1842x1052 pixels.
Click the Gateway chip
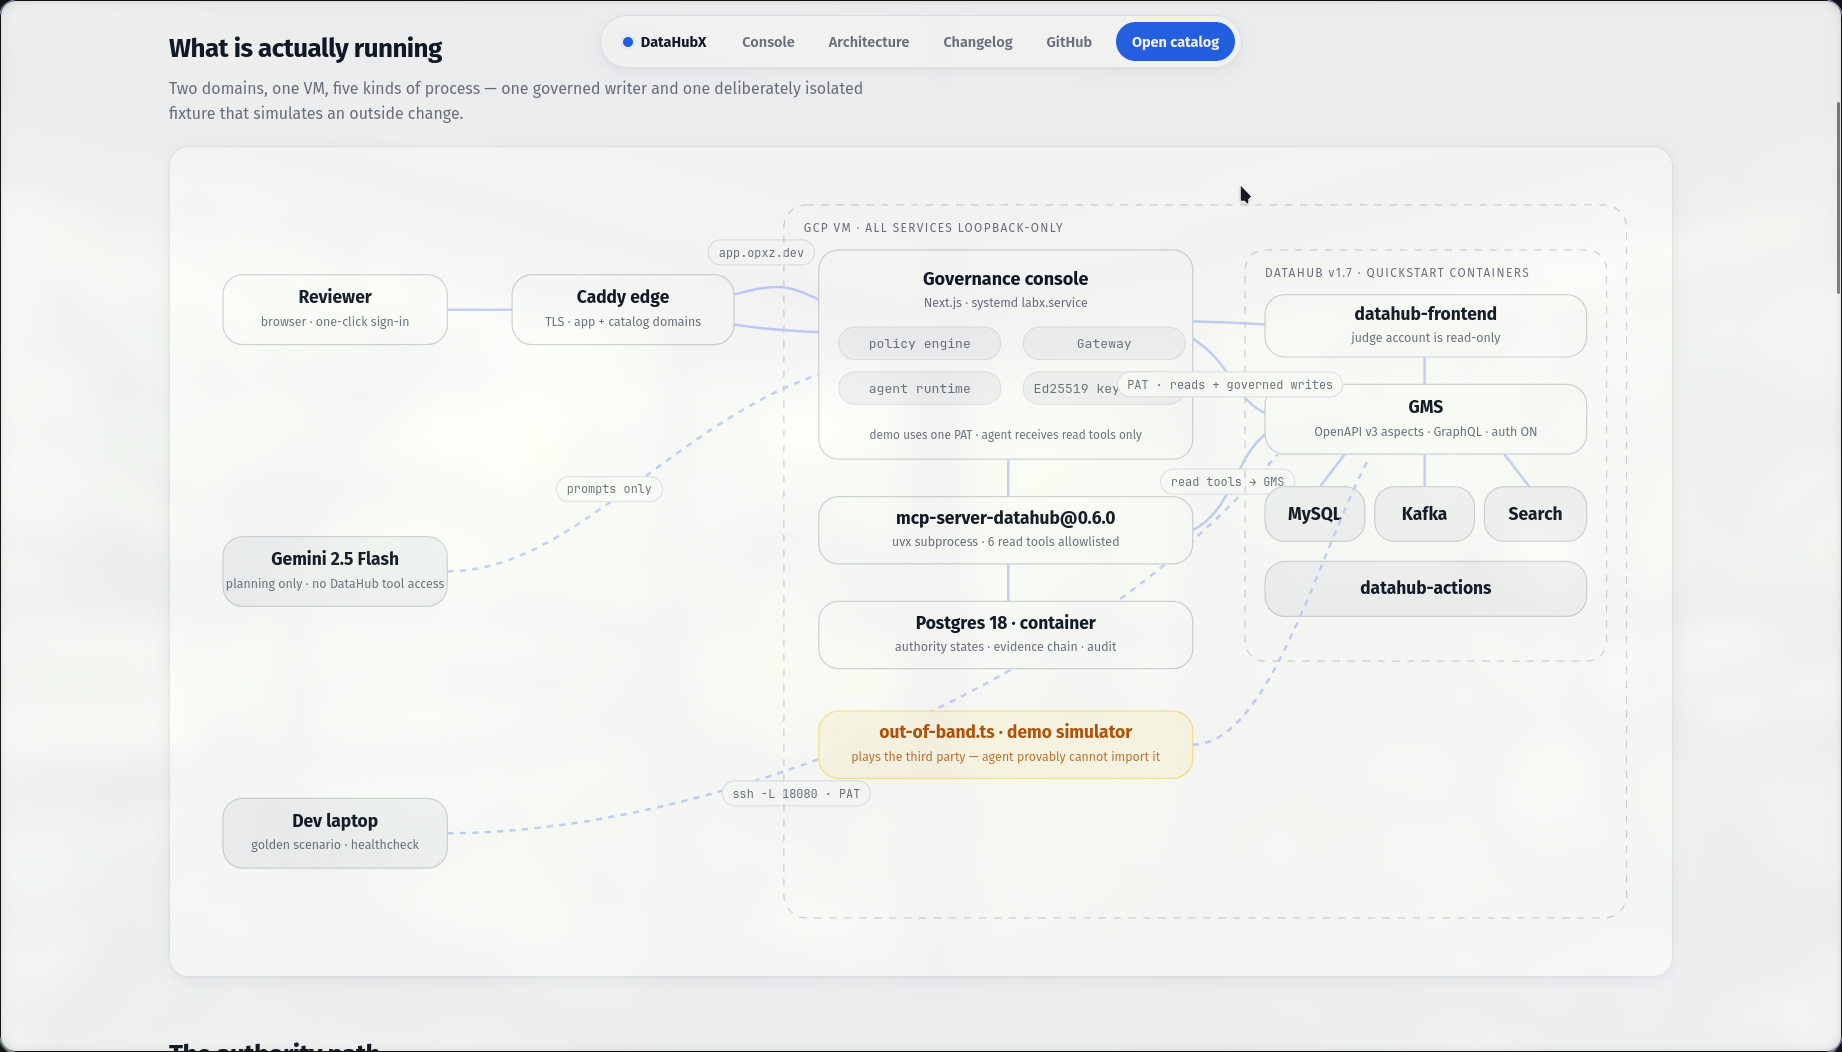(1103, 344)
